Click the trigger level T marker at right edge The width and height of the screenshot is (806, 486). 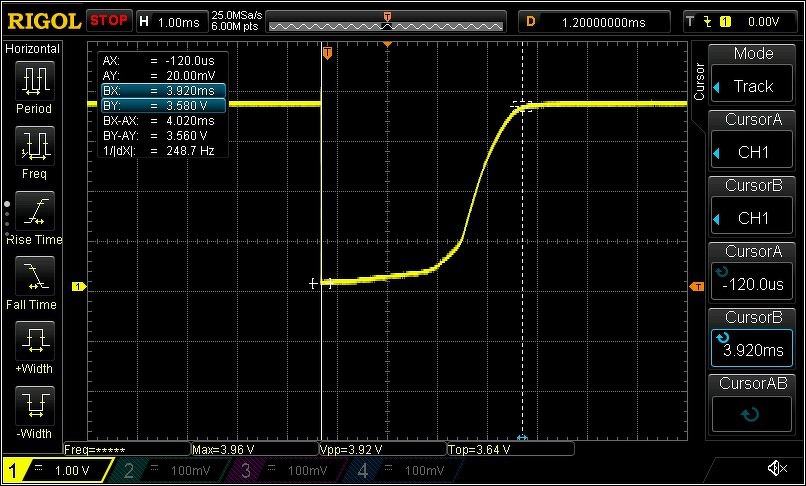[697, 286]
